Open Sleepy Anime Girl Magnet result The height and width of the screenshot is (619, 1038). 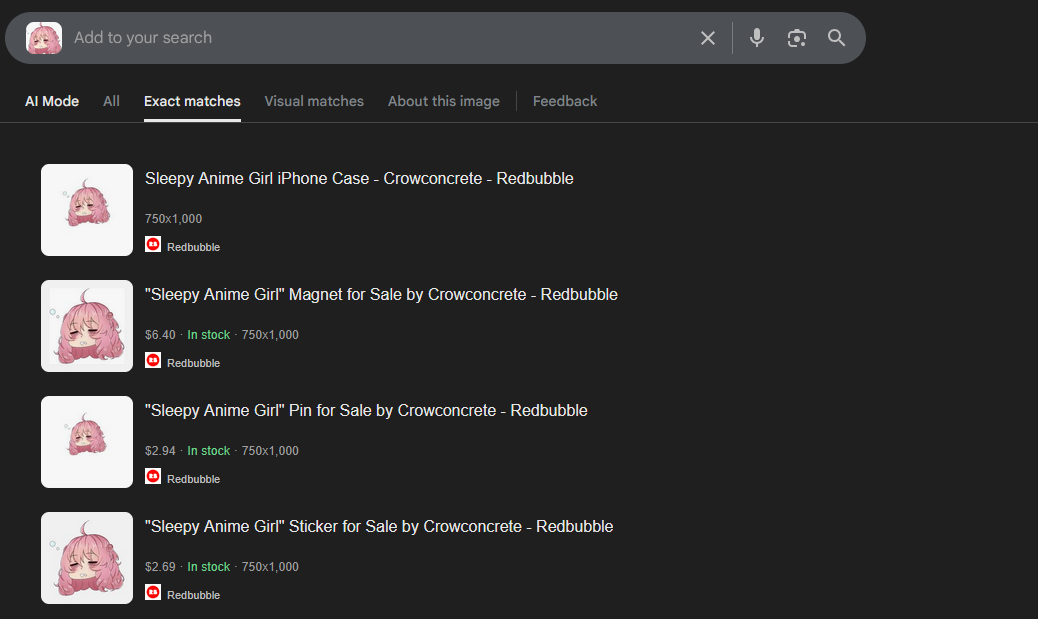tap(381, 295)
